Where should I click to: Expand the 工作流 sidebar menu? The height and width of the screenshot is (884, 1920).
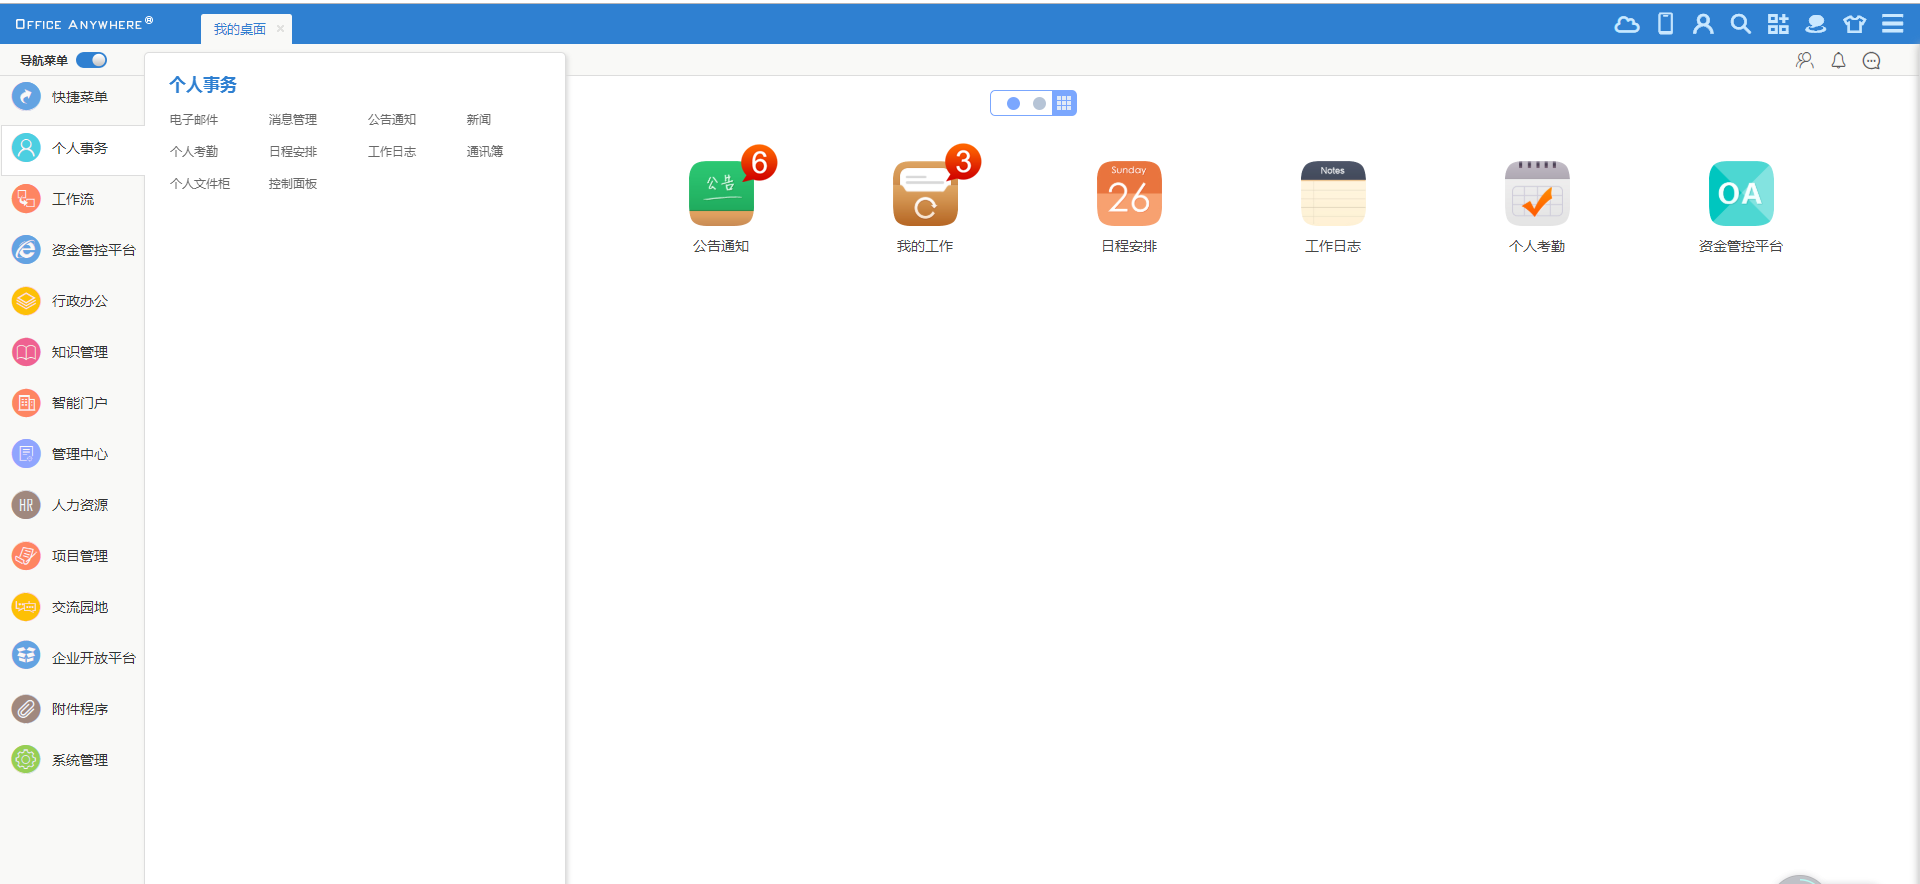click(73, 199)
